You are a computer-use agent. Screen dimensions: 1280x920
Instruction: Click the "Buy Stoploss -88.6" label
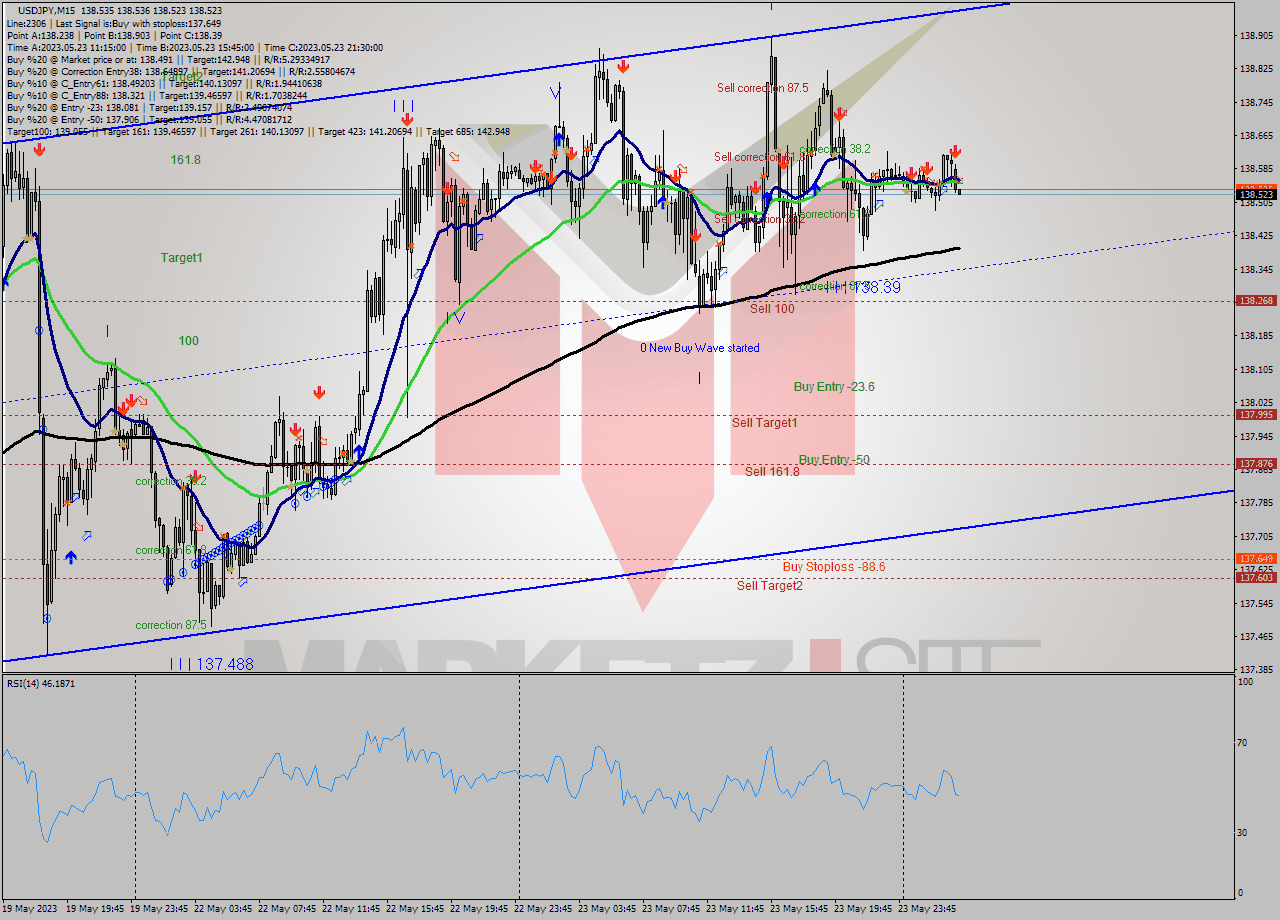coord(835,567)
